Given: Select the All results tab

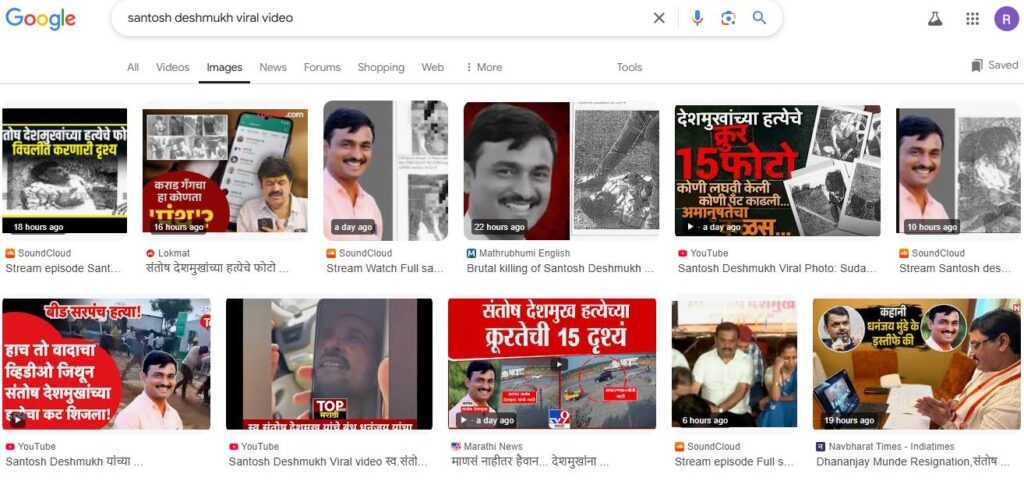Looking at the screenshot, I should click(133, 67).
